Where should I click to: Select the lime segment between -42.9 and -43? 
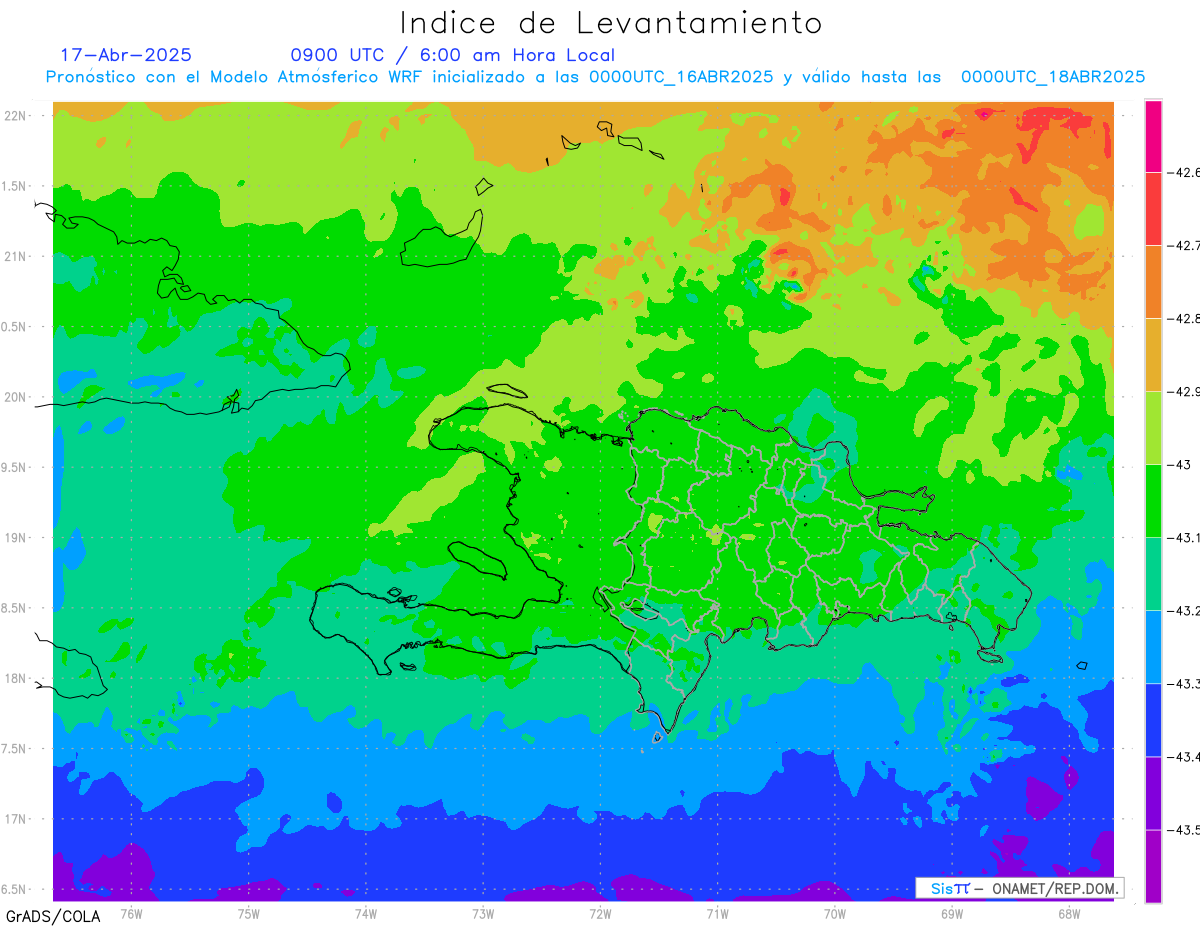1153,427
